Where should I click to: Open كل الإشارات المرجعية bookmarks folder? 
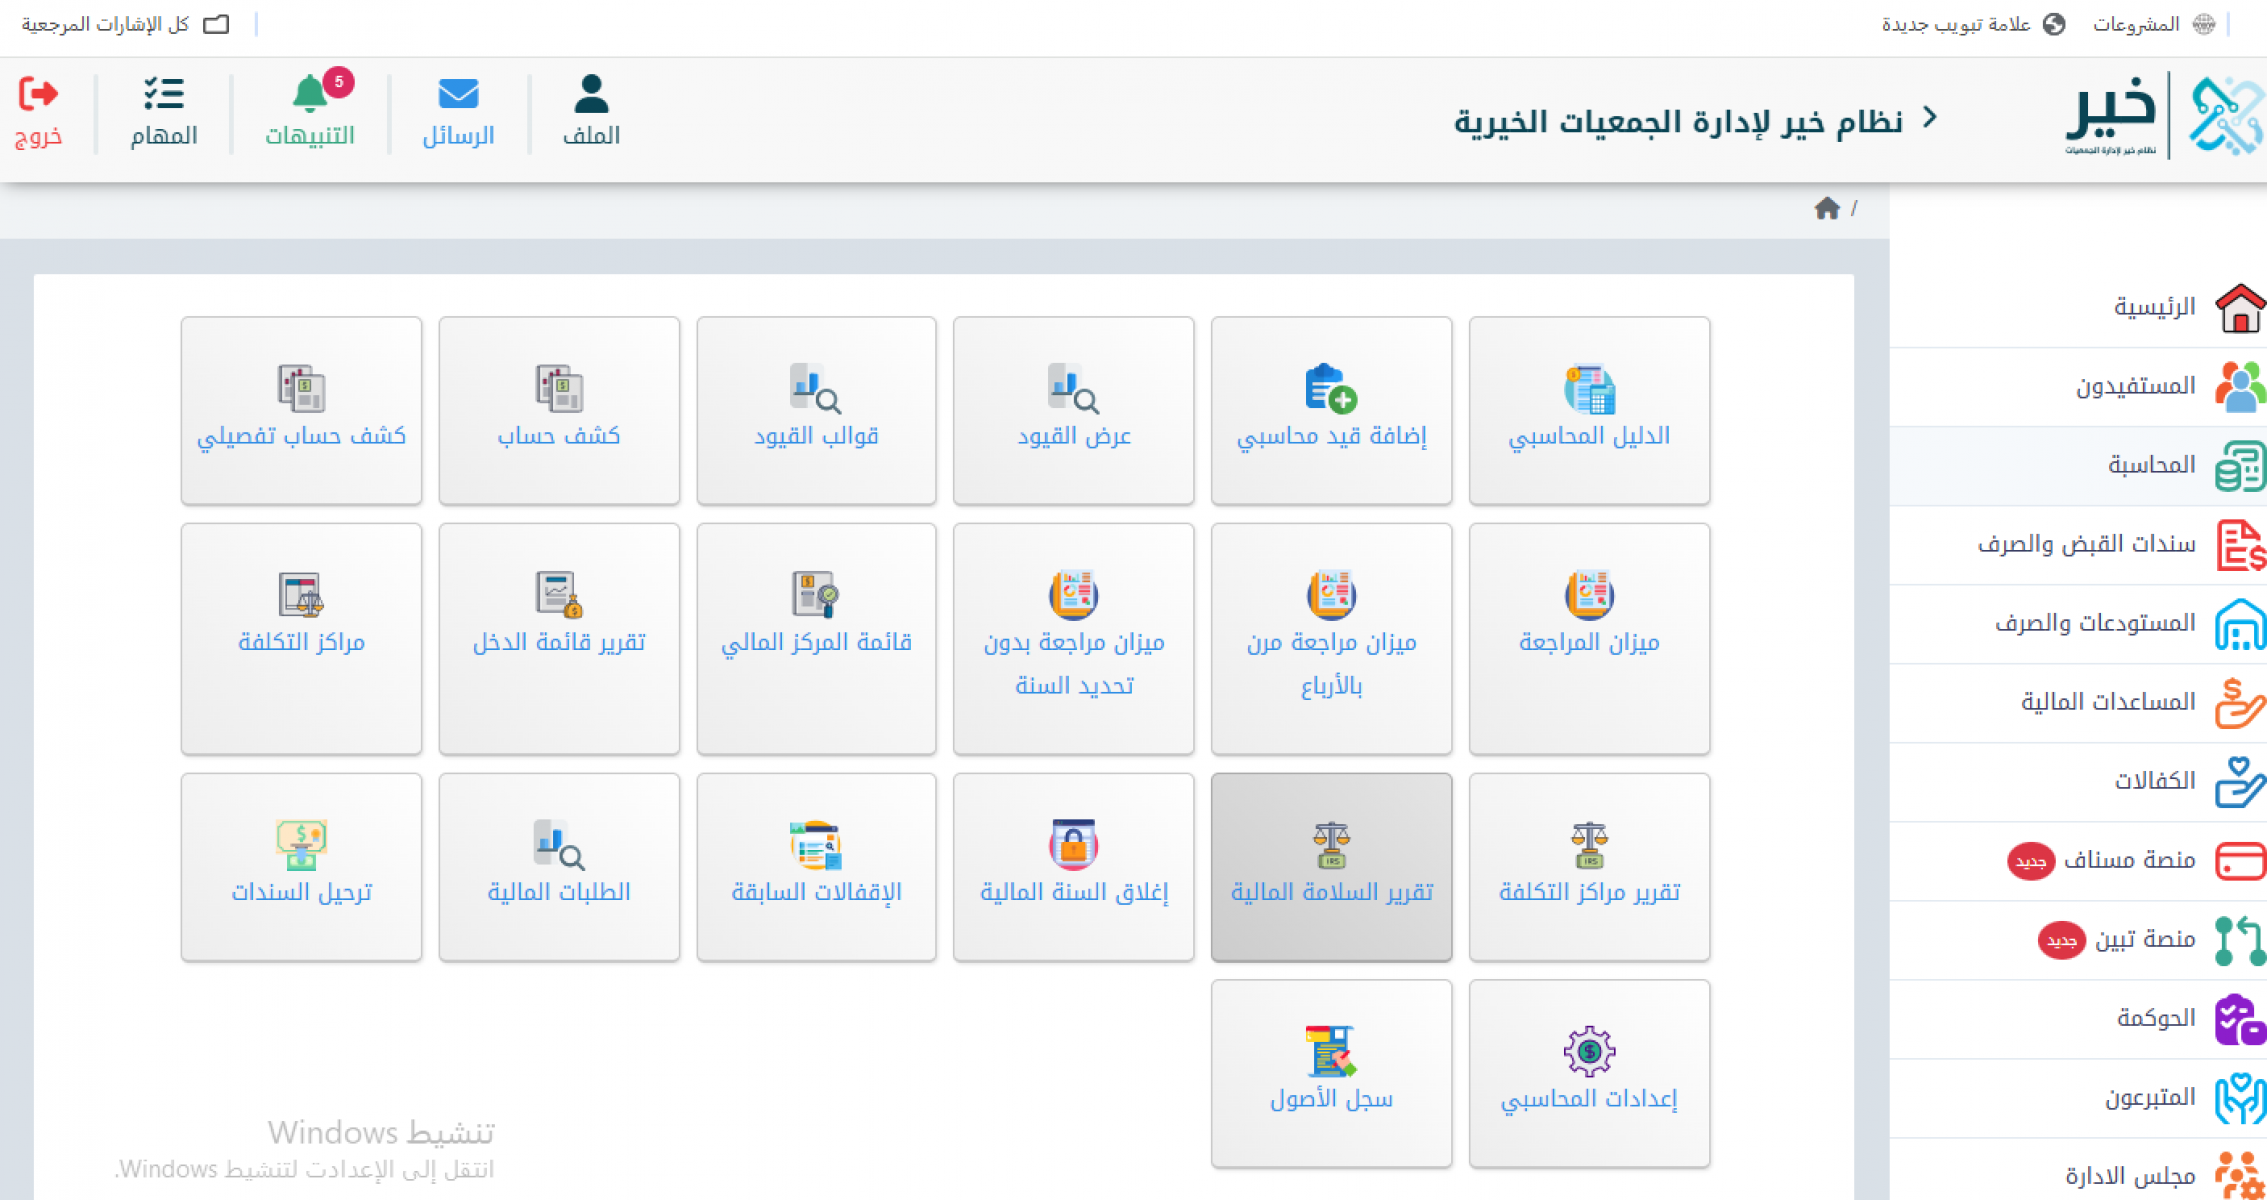(125, 24)
